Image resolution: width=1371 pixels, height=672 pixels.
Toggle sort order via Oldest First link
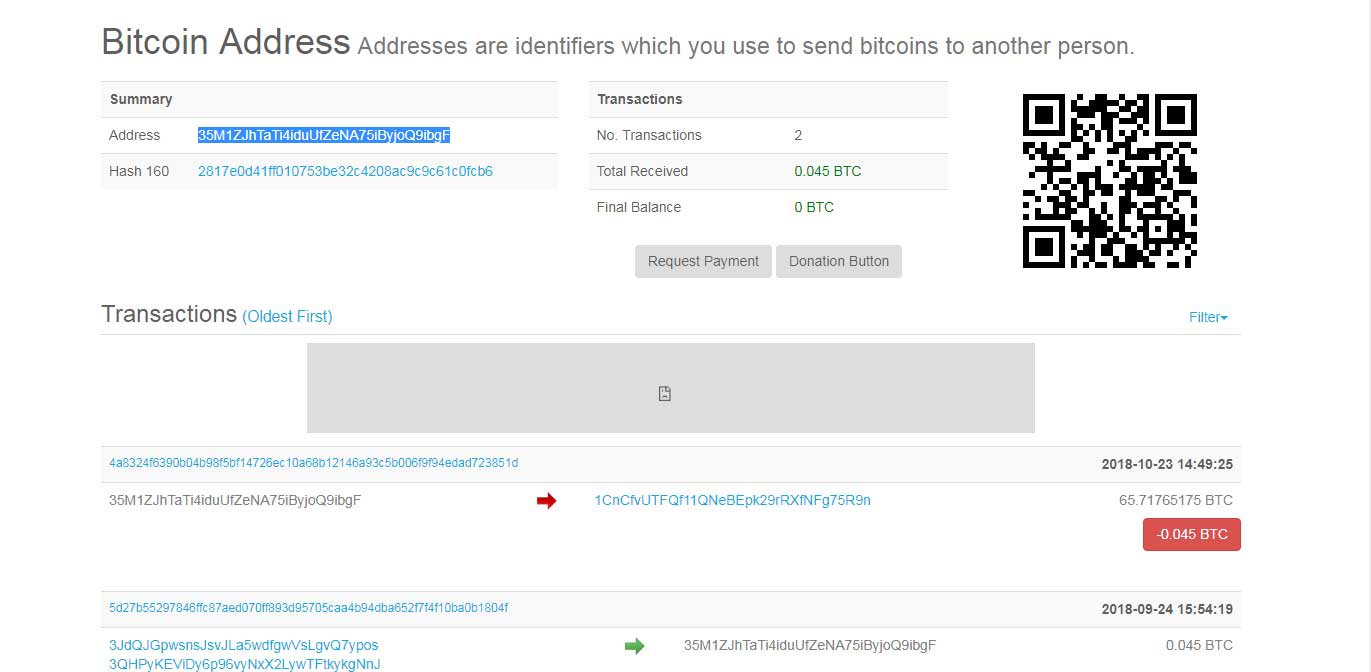[287, 316]
